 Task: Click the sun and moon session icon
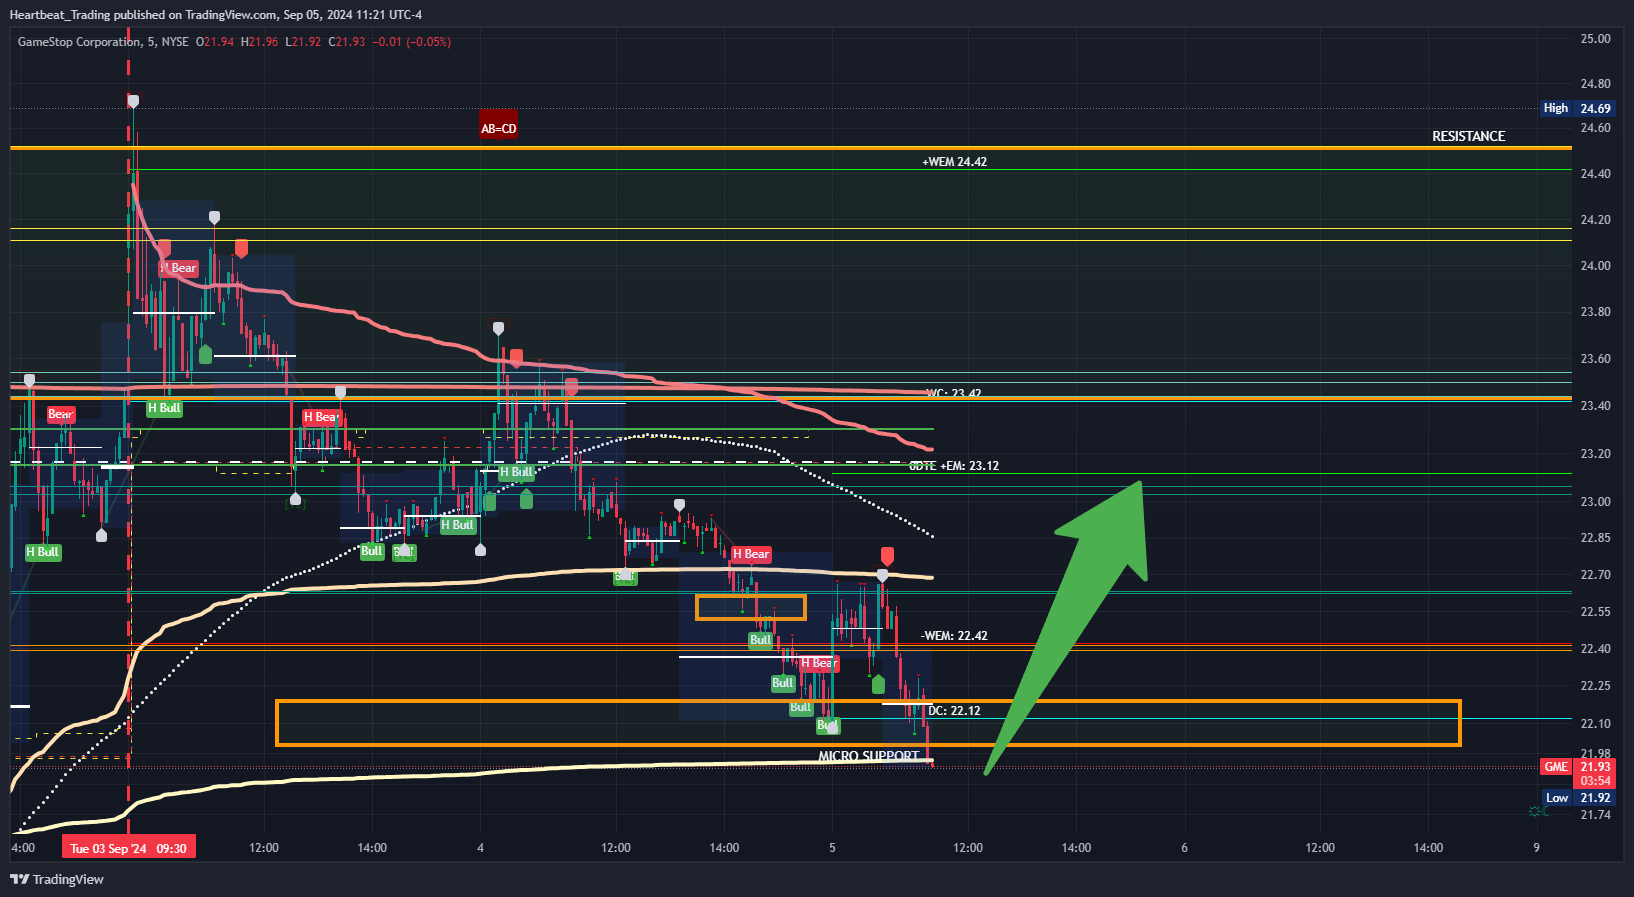[x=1538, y=811]
